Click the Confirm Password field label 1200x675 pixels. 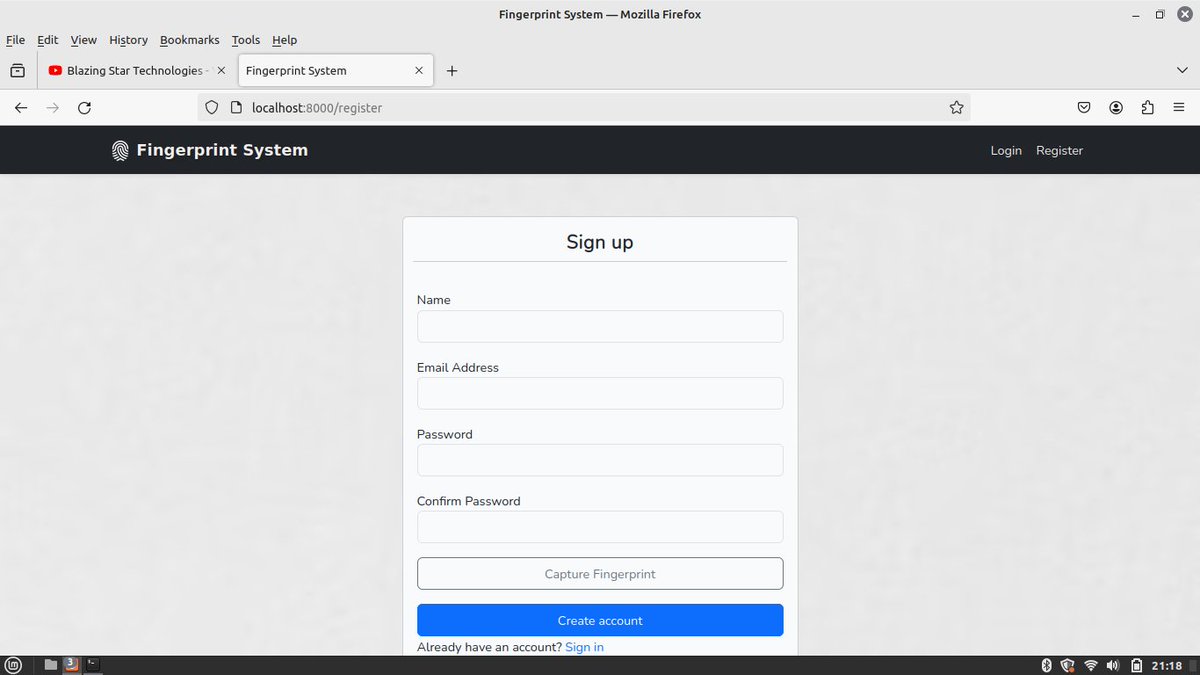coord(469,501)
